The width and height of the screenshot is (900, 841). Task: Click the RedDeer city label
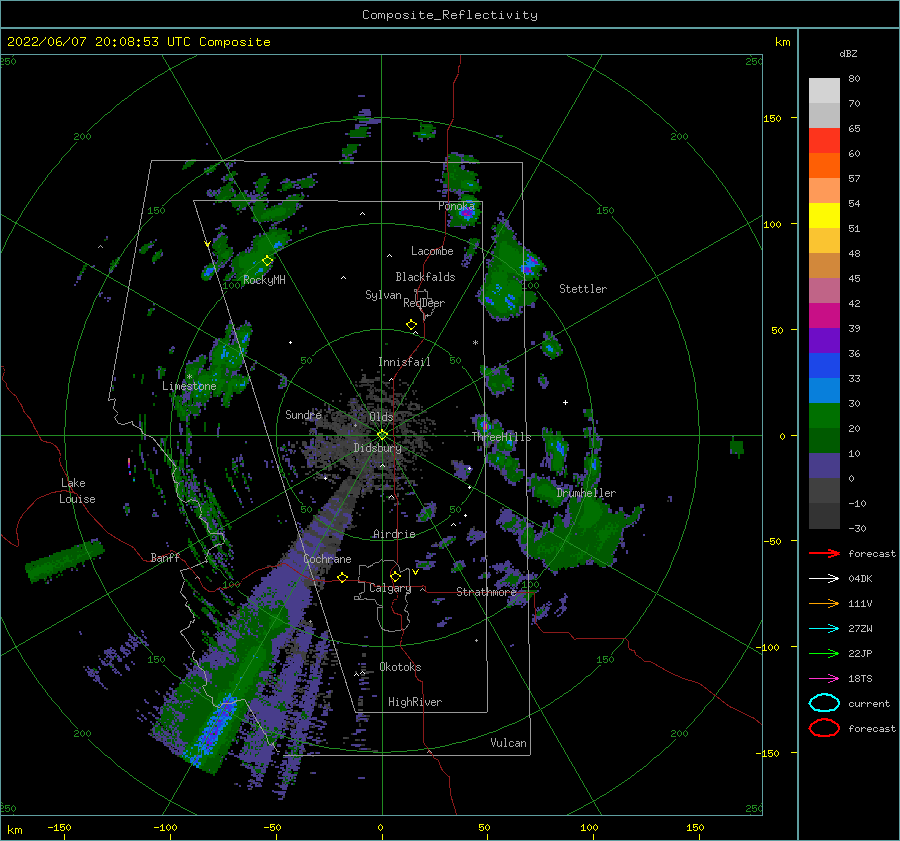pos(424,303)
